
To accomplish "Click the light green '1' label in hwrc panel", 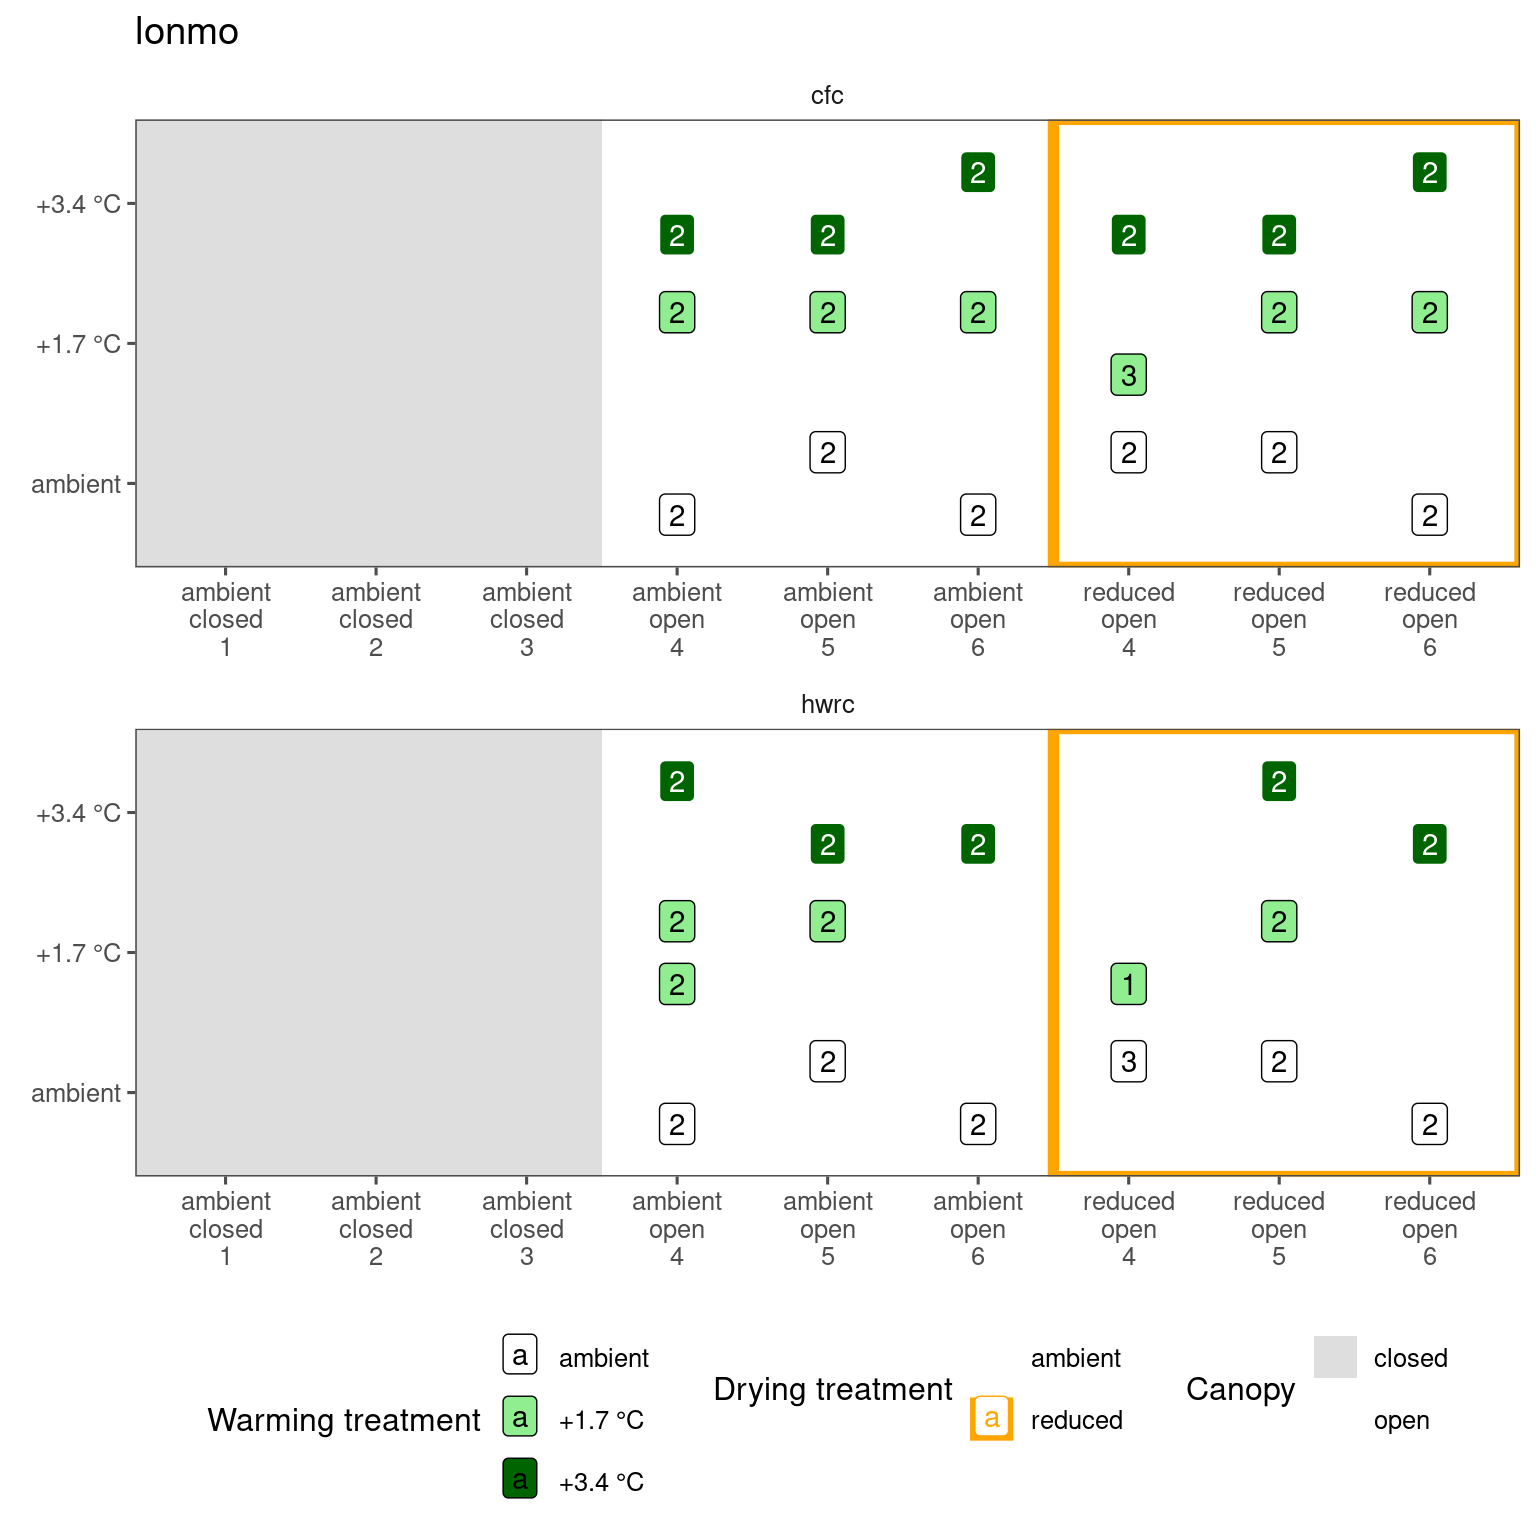I will (x=1128, y=984).
